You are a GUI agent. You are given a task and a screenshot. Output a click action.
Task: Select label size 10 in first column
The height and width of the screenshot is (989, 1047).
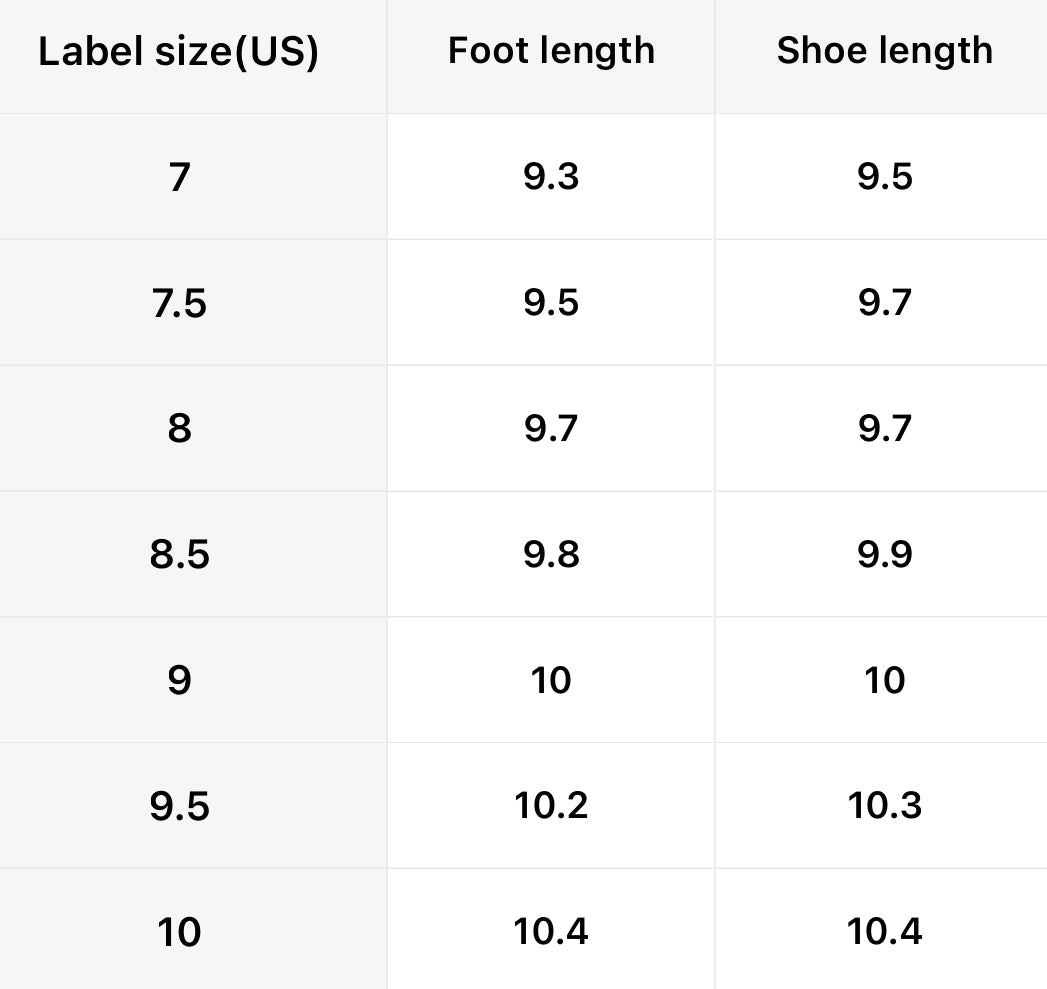[179, 932]
